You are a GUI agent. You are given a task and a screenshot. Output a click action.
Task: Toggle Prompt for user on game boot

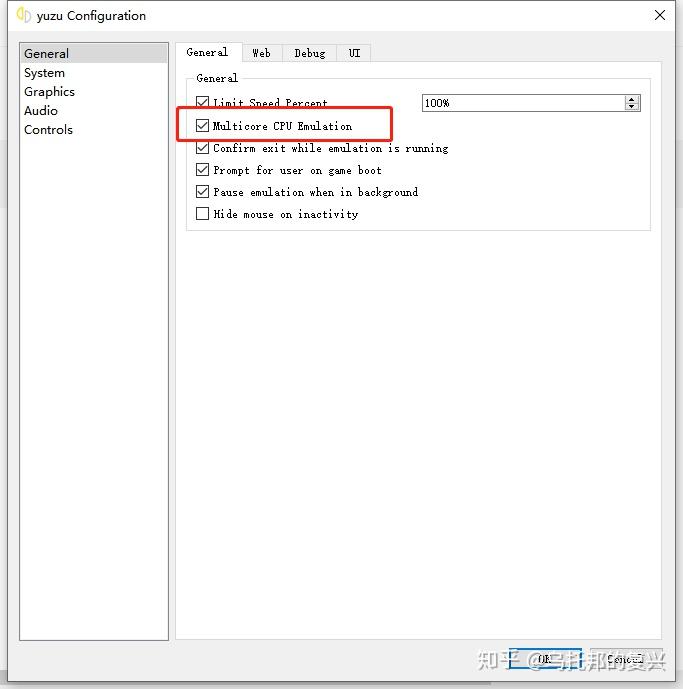tap(202, 170)
